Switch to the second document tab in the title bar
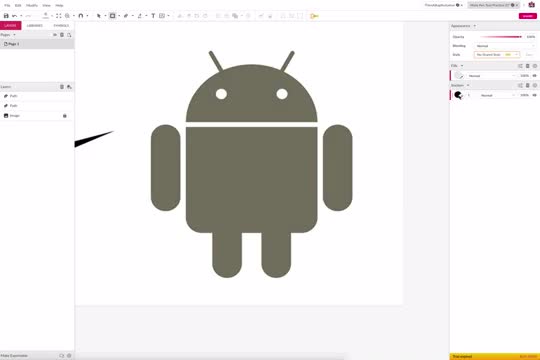540x360 pixels. coord(494,5)
